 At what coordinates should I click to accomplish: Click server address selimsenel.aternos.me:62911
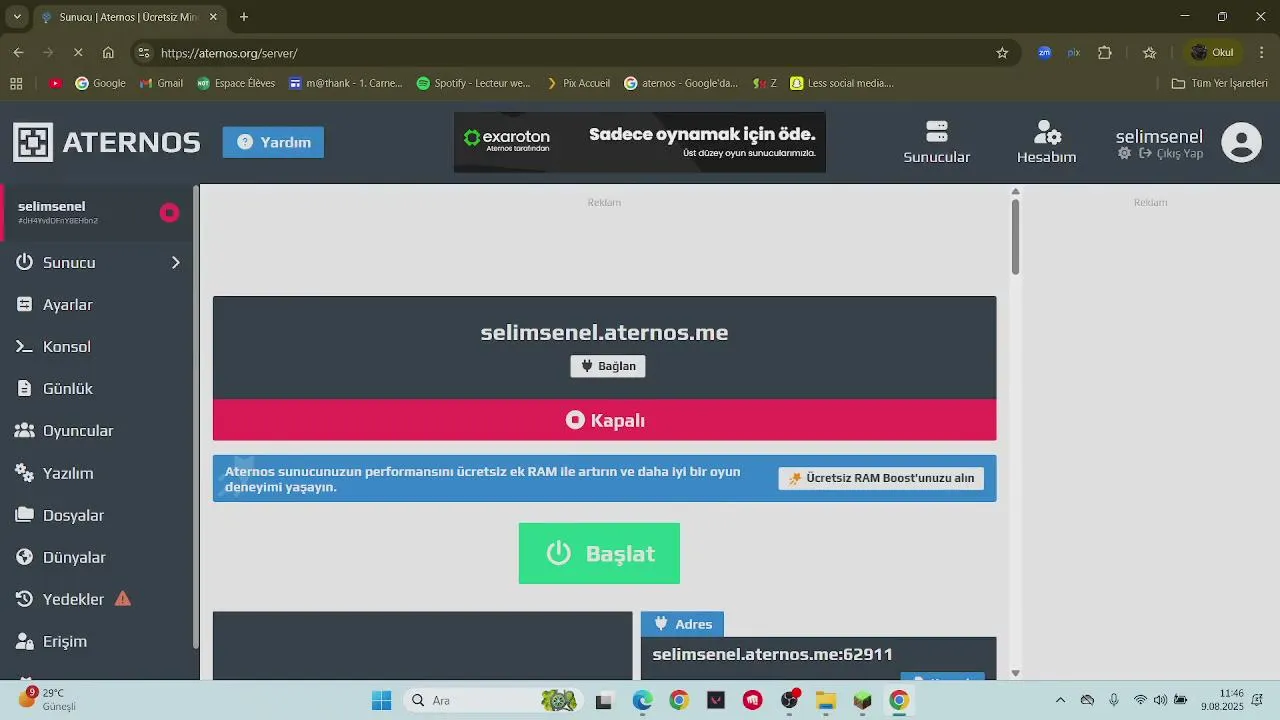tap(772, 654)
